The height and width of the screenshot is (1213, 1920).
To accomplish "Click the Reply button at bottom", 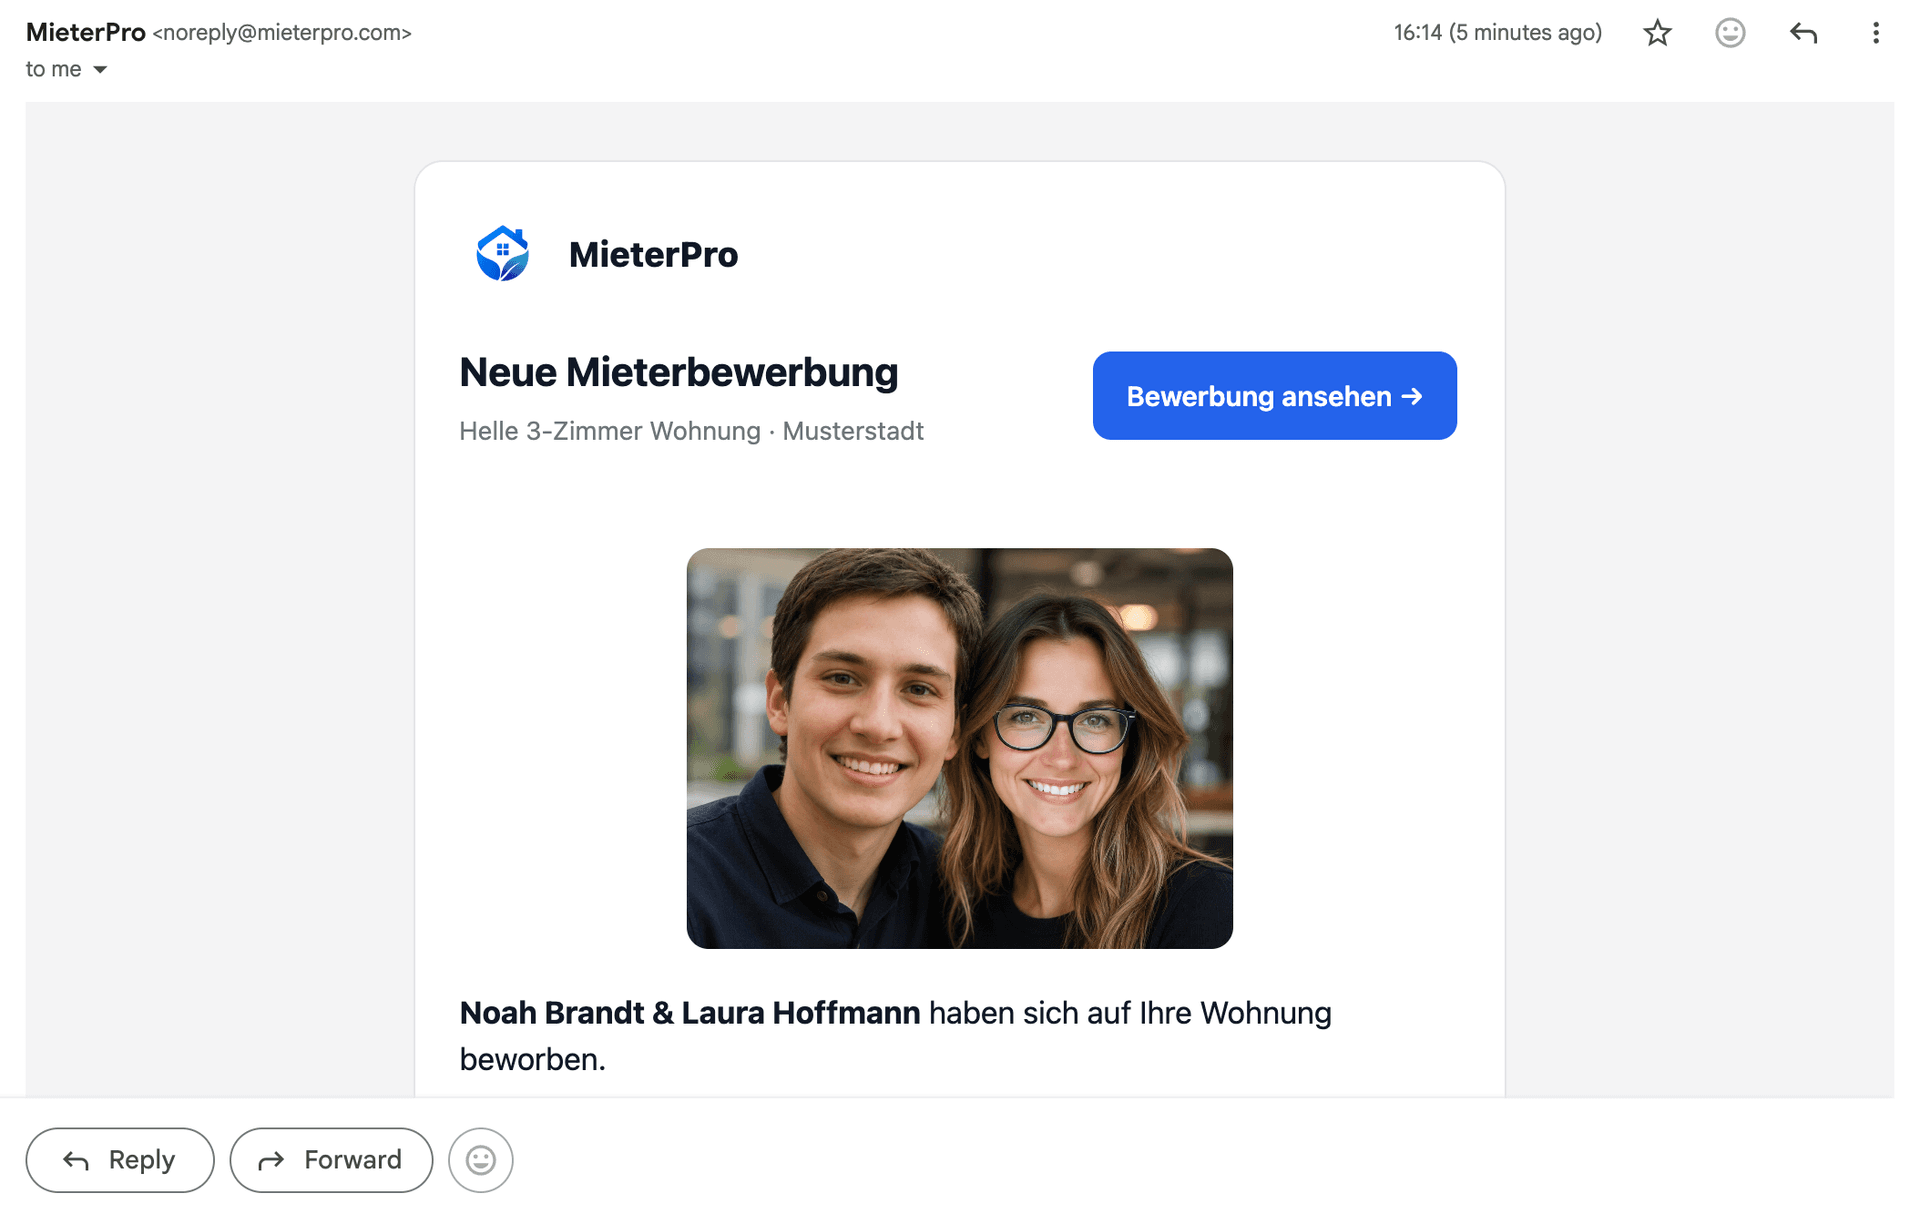I will (120, 1160).
